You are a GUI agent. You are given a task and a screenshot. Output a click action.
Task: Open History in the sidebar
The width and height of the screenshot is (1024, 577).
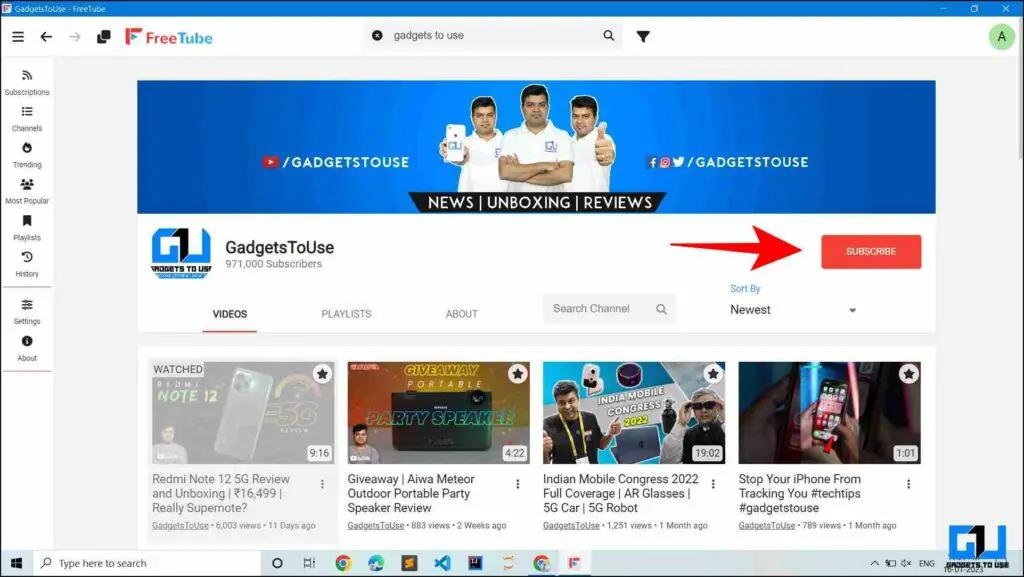[x=27, y=264]
